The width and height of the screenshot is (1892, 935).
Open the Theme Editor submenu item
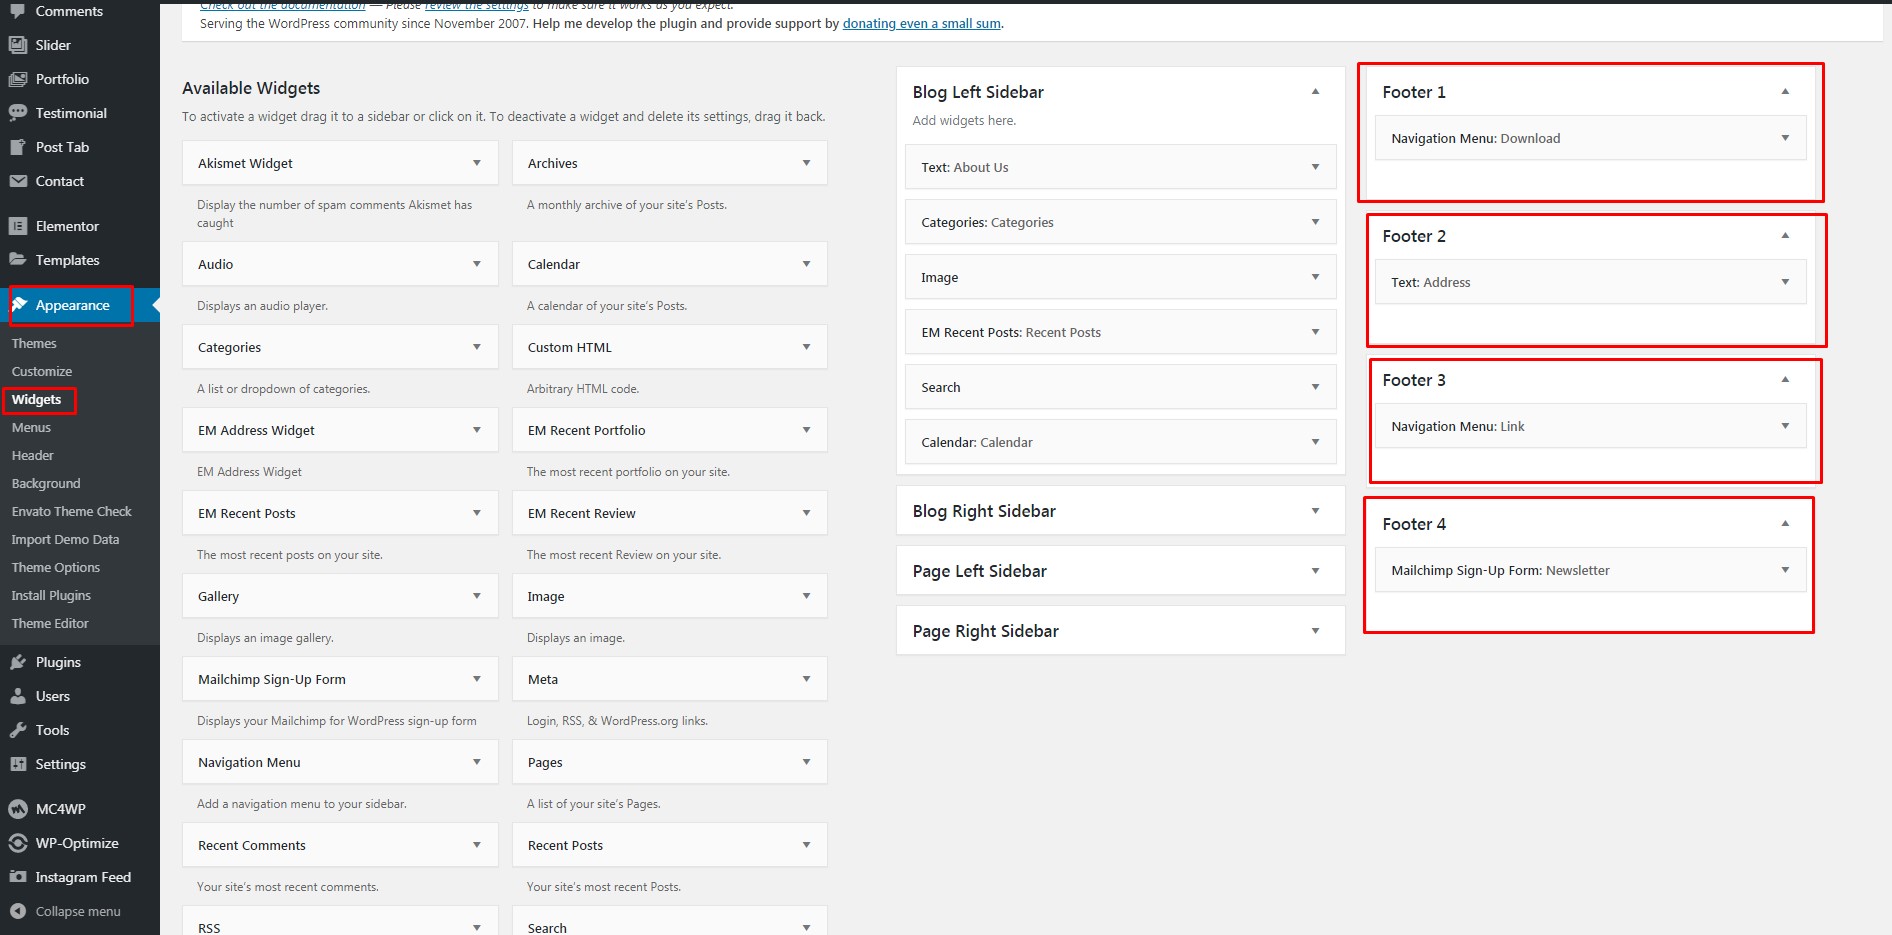pyautogui.click(x=50, y=623)
